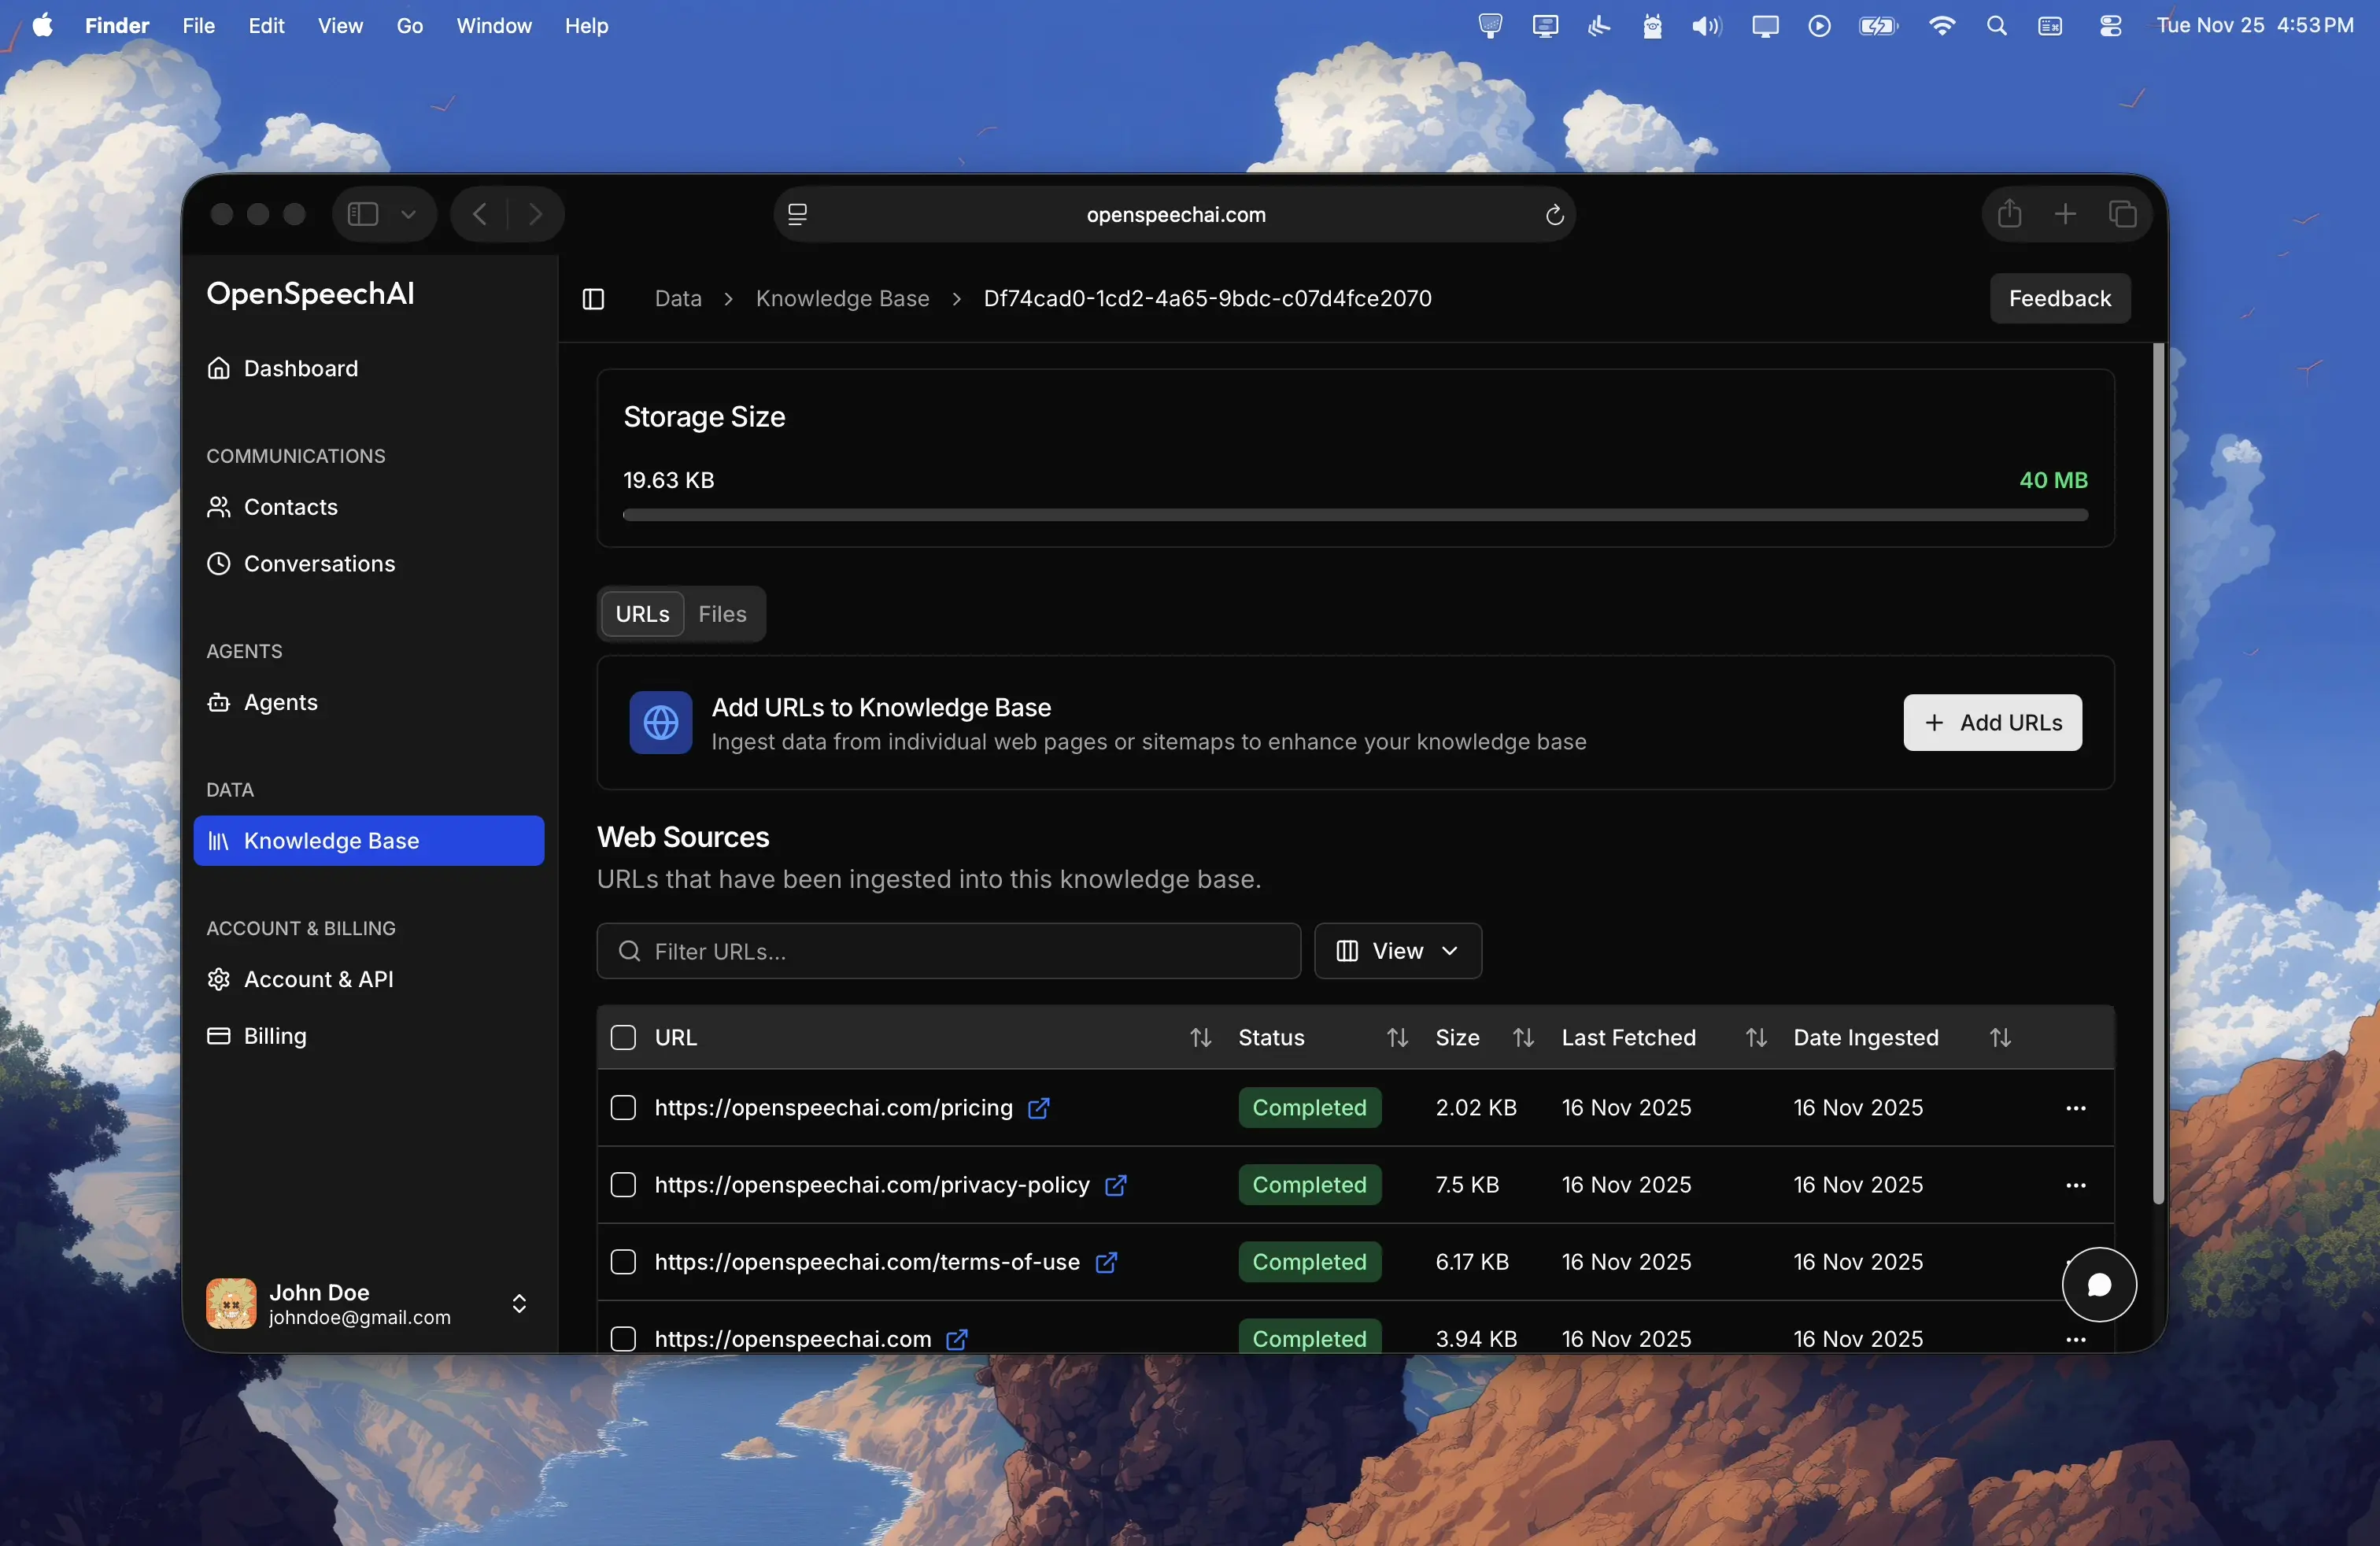This screenshot has height=1546, width=2380.
Task: Open external link icon for privacy-policy URL
Action: (x=1116, y=1185)
